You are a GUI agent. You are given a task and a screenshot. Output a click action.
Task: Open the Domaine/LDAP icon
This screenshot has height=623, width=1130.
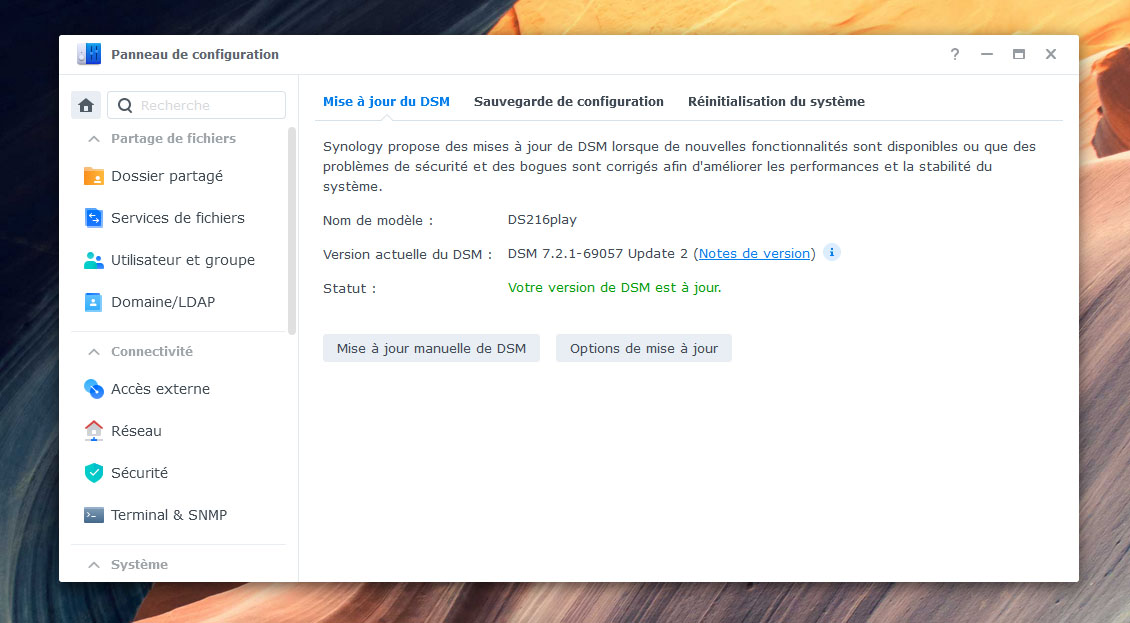tap(94, 302)
